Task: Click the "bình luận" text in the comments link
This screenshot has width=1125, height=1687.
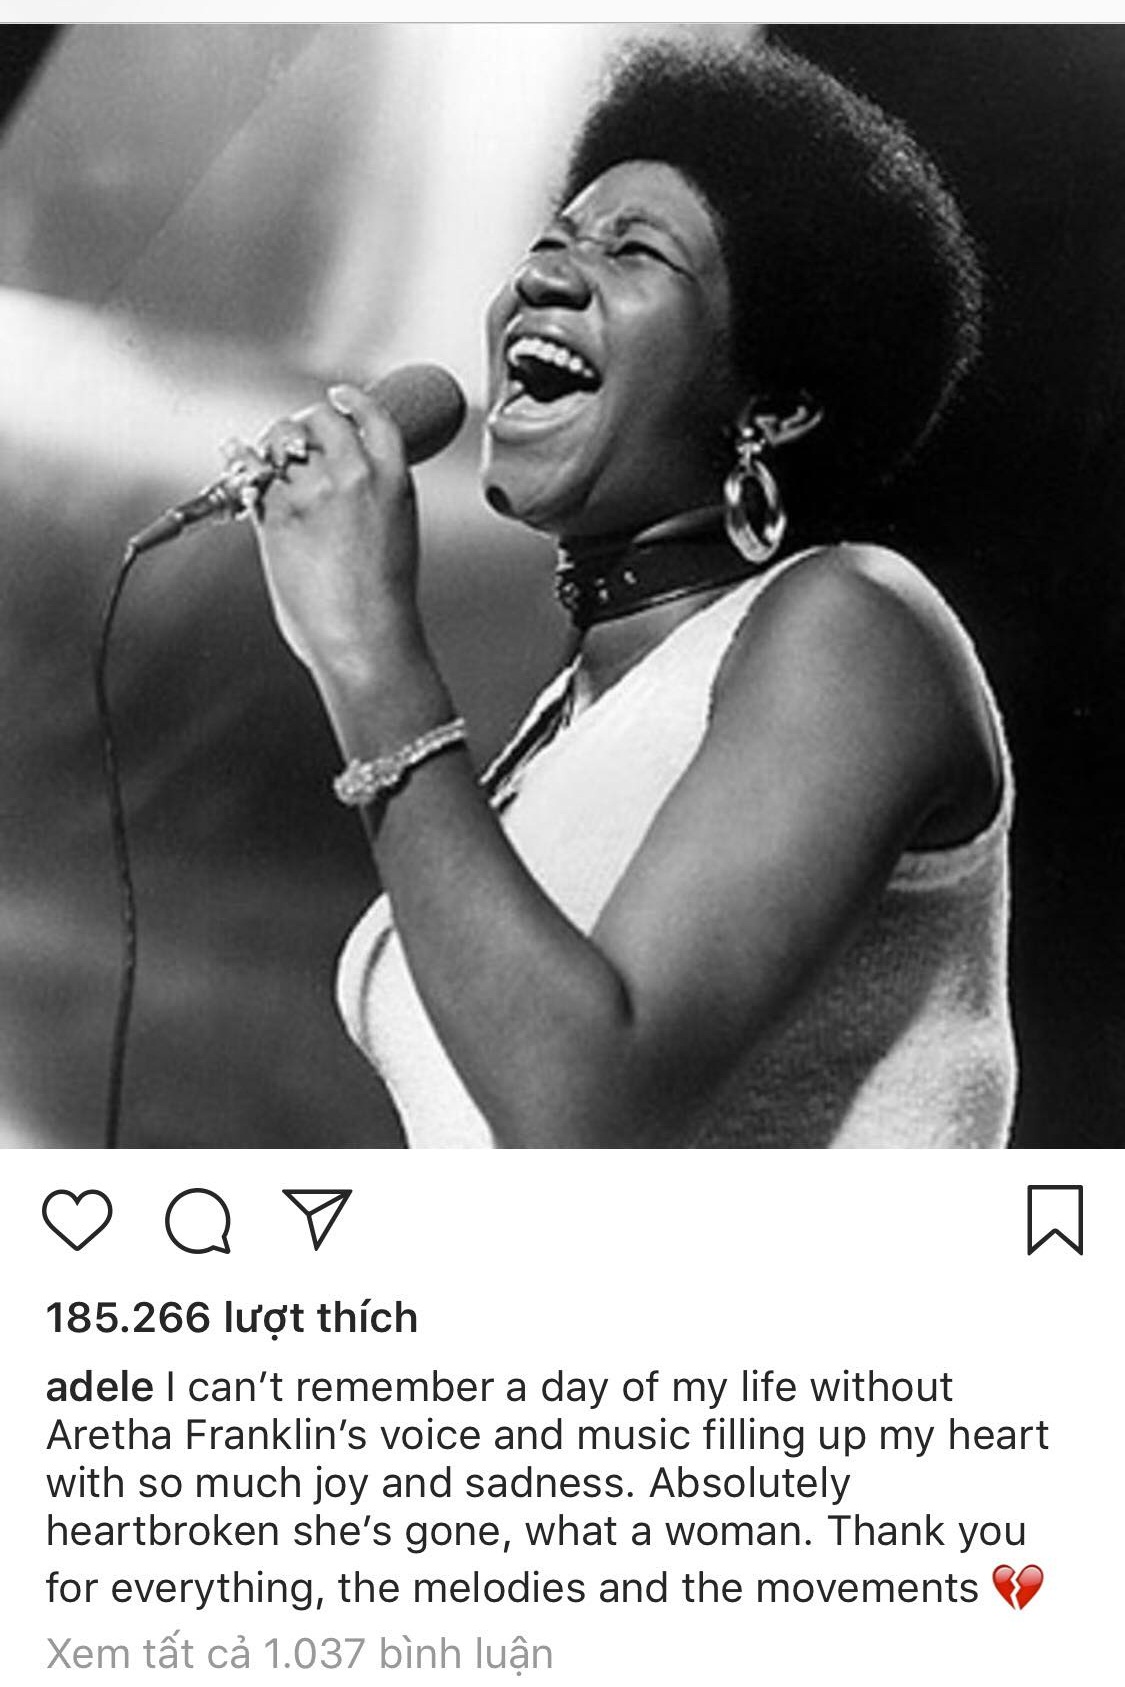Action: [x=466, y=1654]
